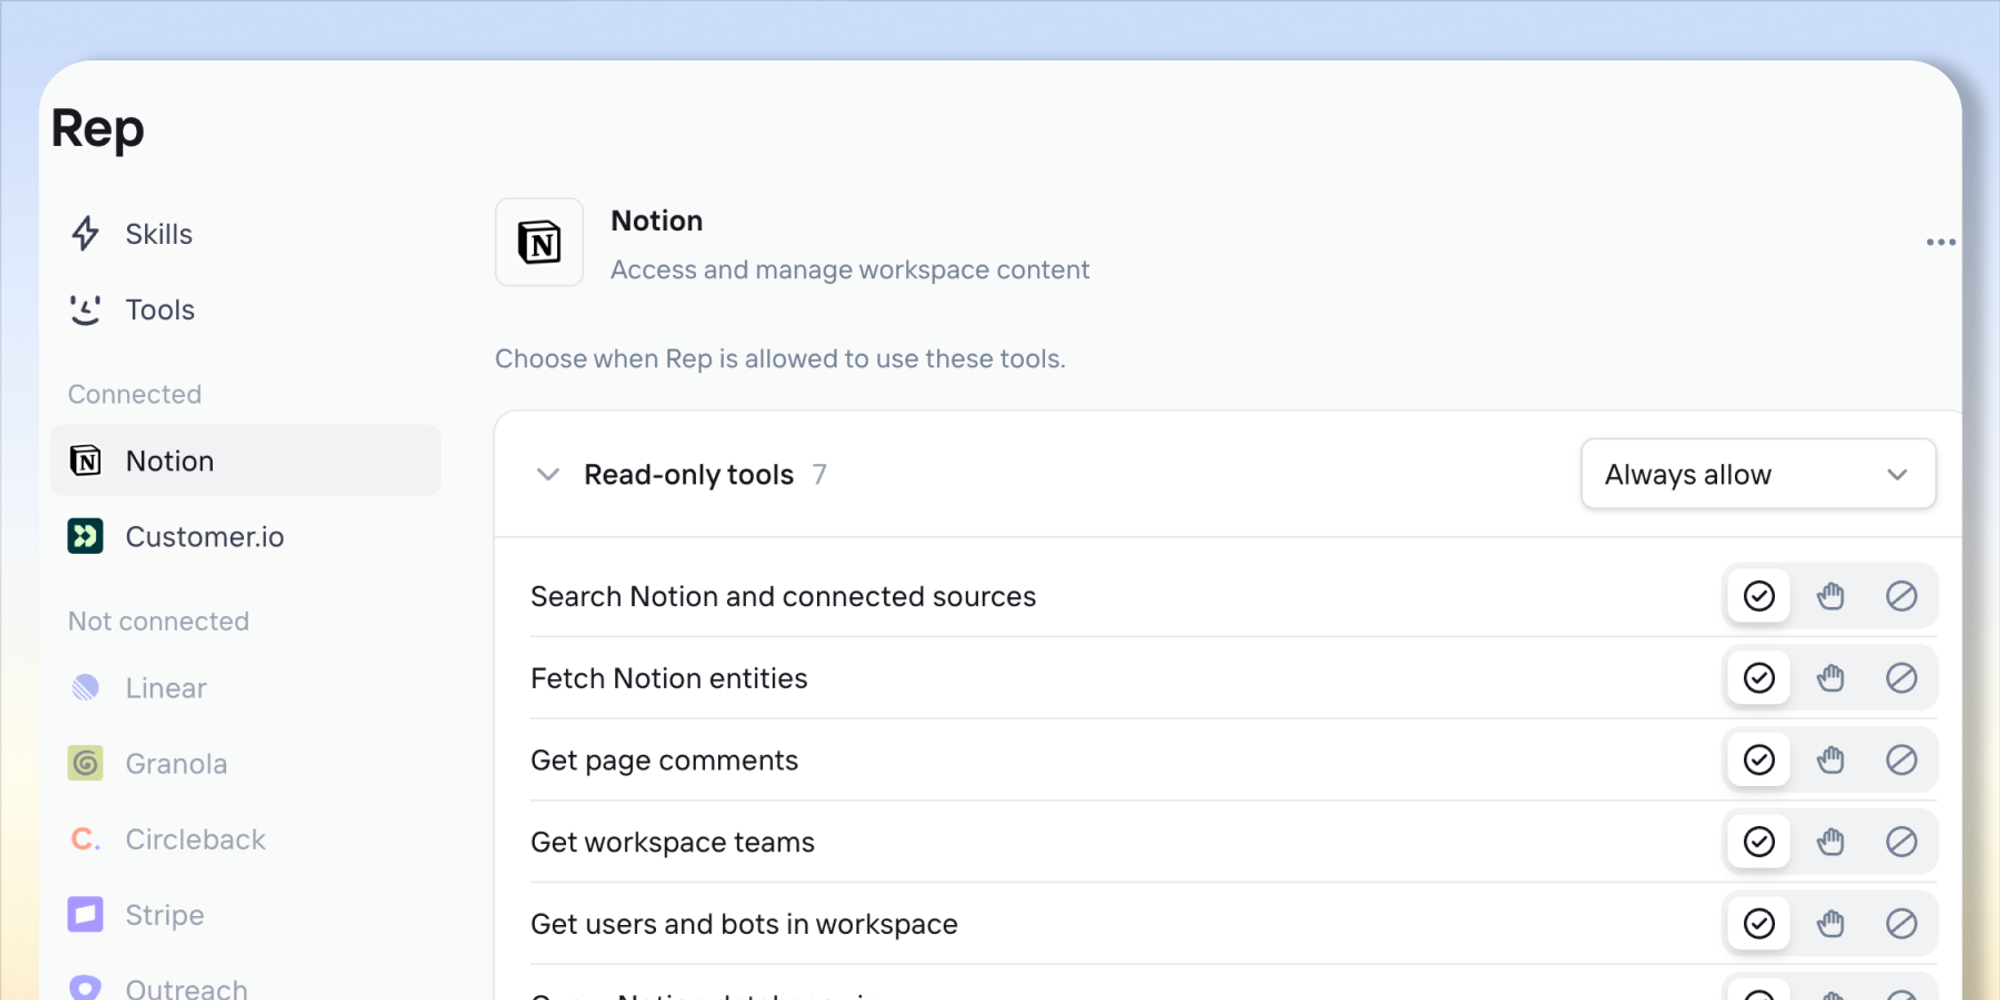Click the Get page comments label
This screenshot has width=2000, height=1000.
pos(664,761)
